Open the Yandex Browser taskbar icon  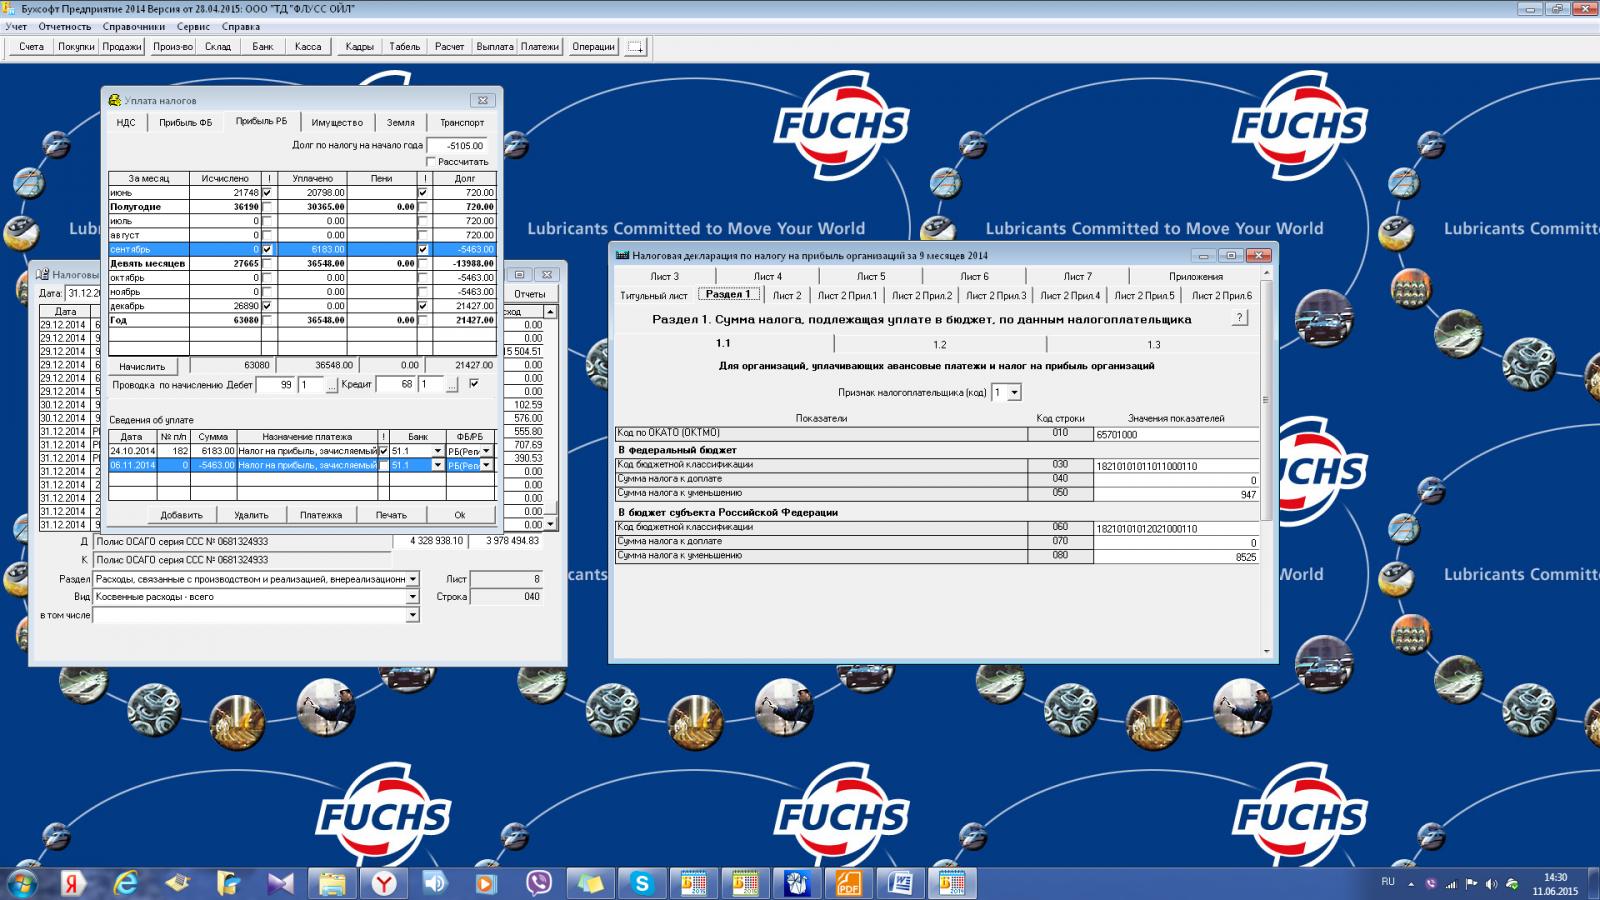pos(384,883)
